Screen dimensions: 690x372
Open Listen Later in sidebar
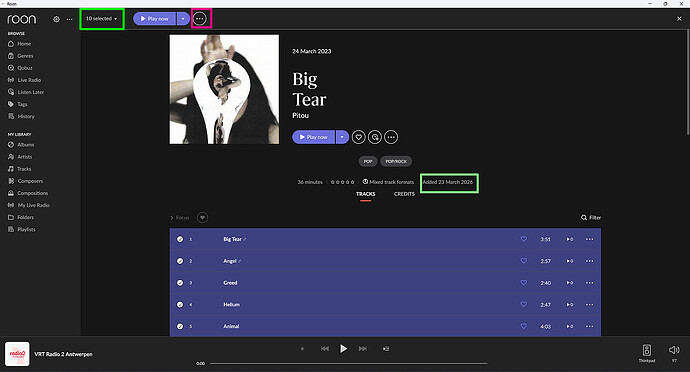(x=26, y=92)
